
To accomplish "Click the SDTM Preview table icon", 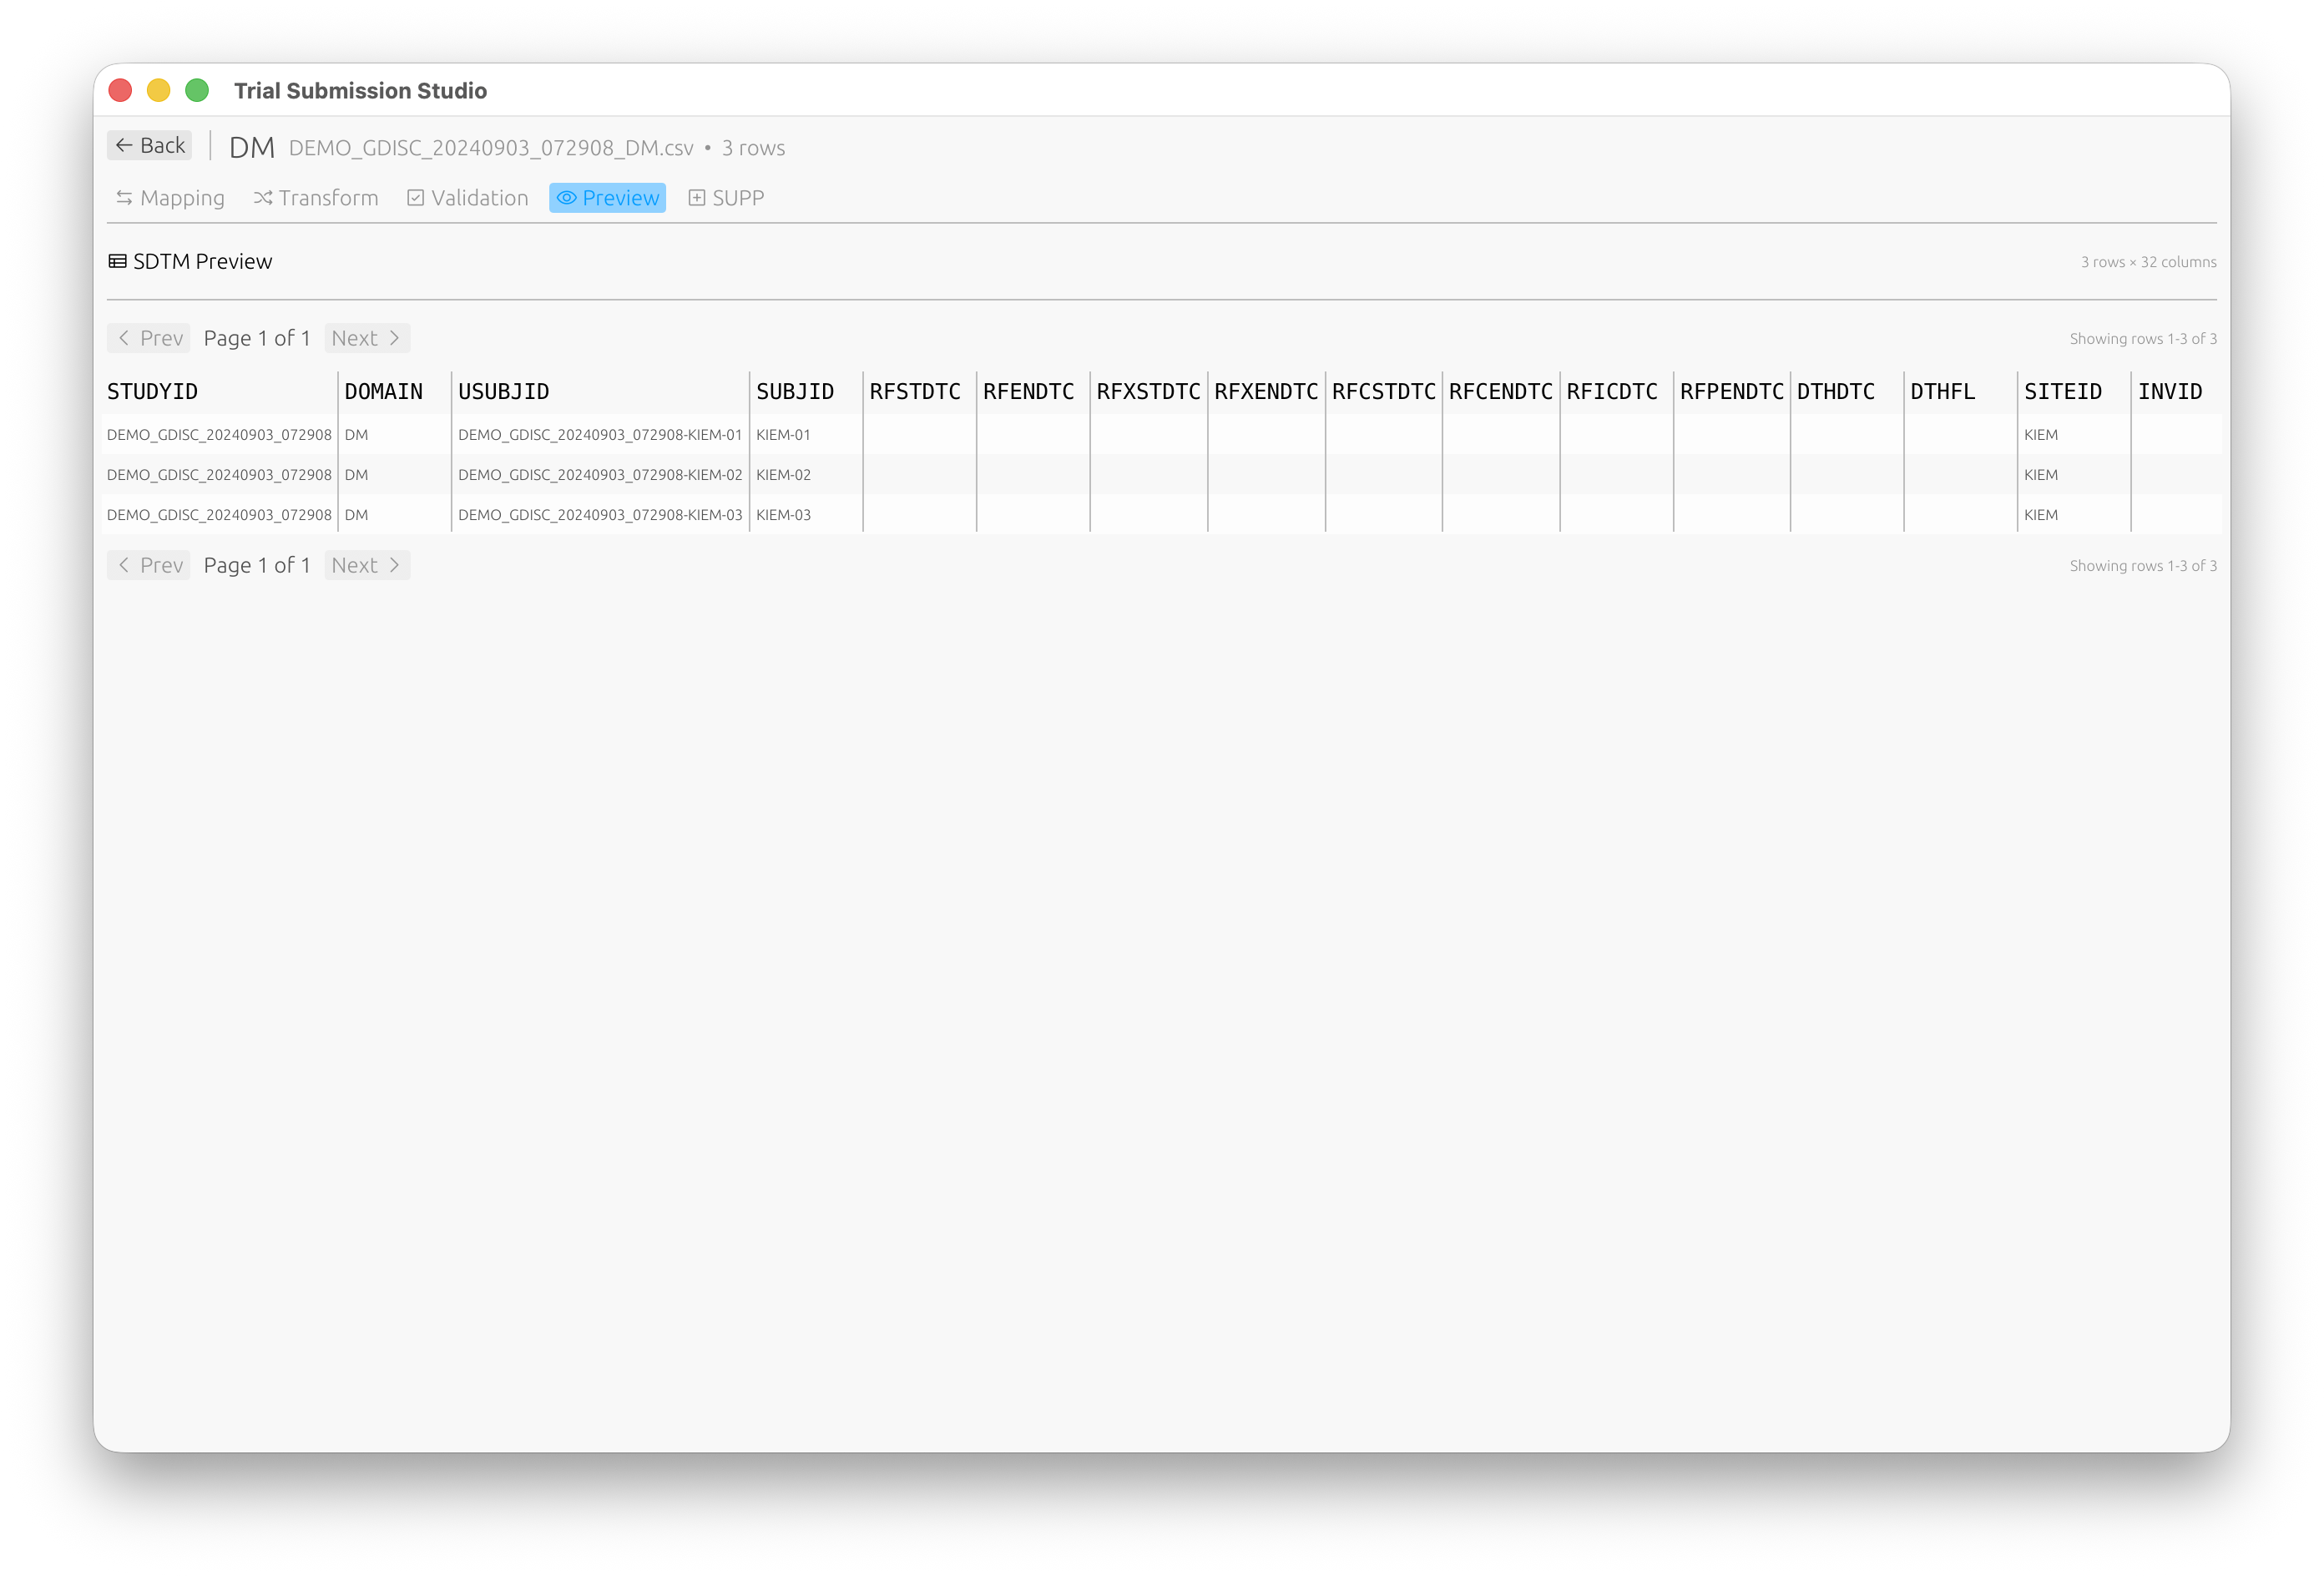I will [117, 262].
